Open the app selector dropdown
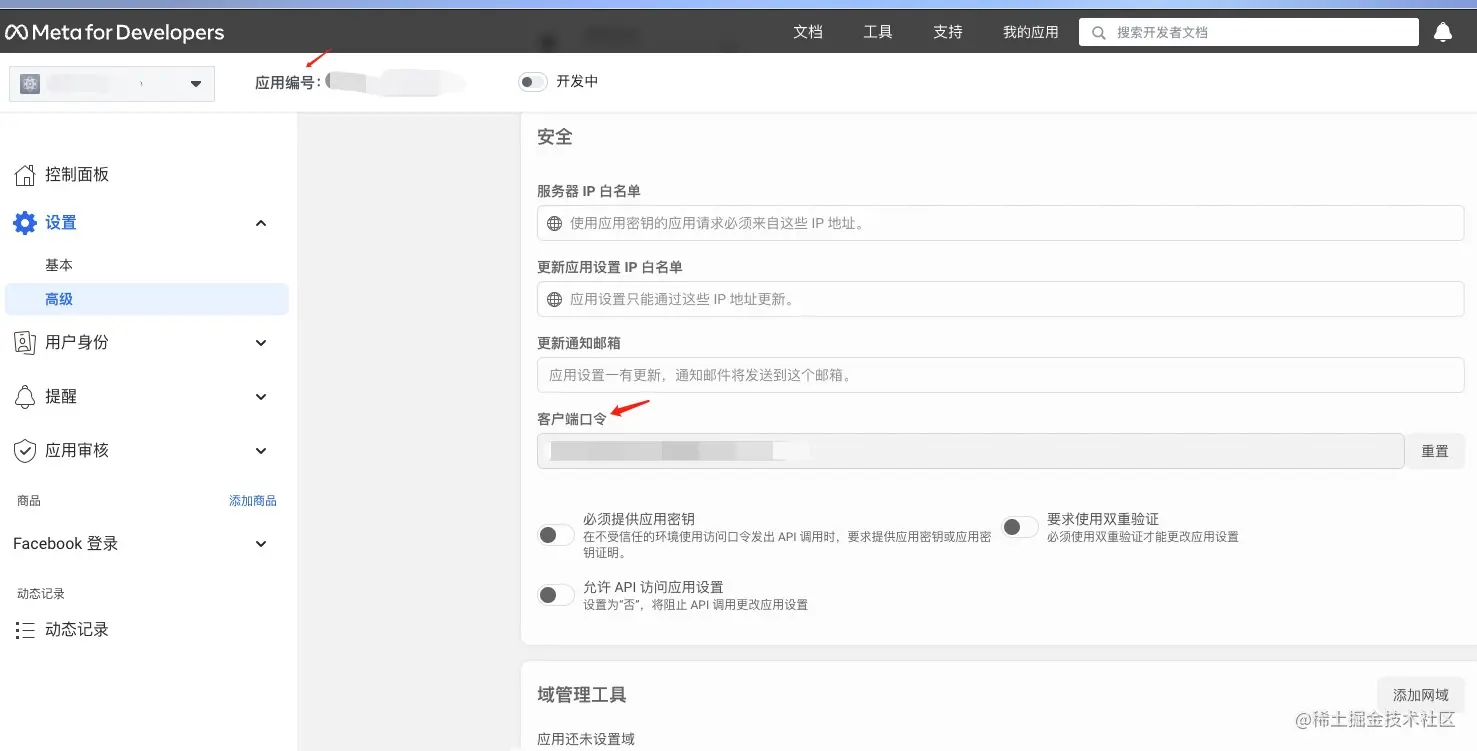1477x751 pixels. (x=112, y=84)
